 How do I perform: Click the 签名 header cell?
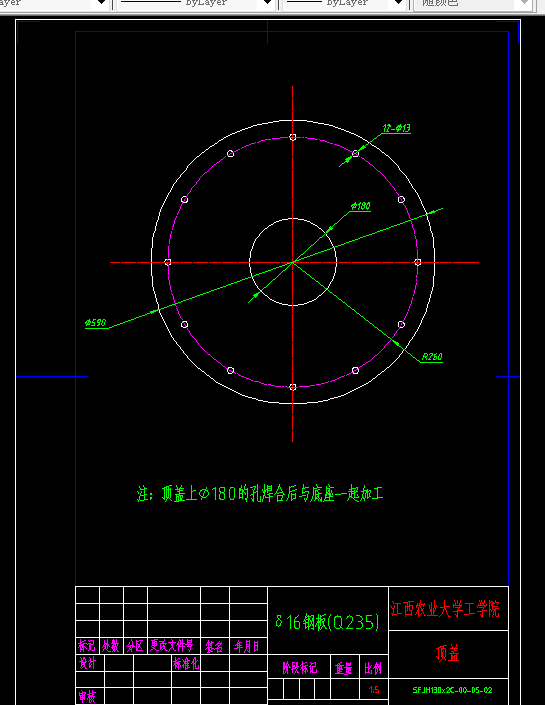point(214,646)
